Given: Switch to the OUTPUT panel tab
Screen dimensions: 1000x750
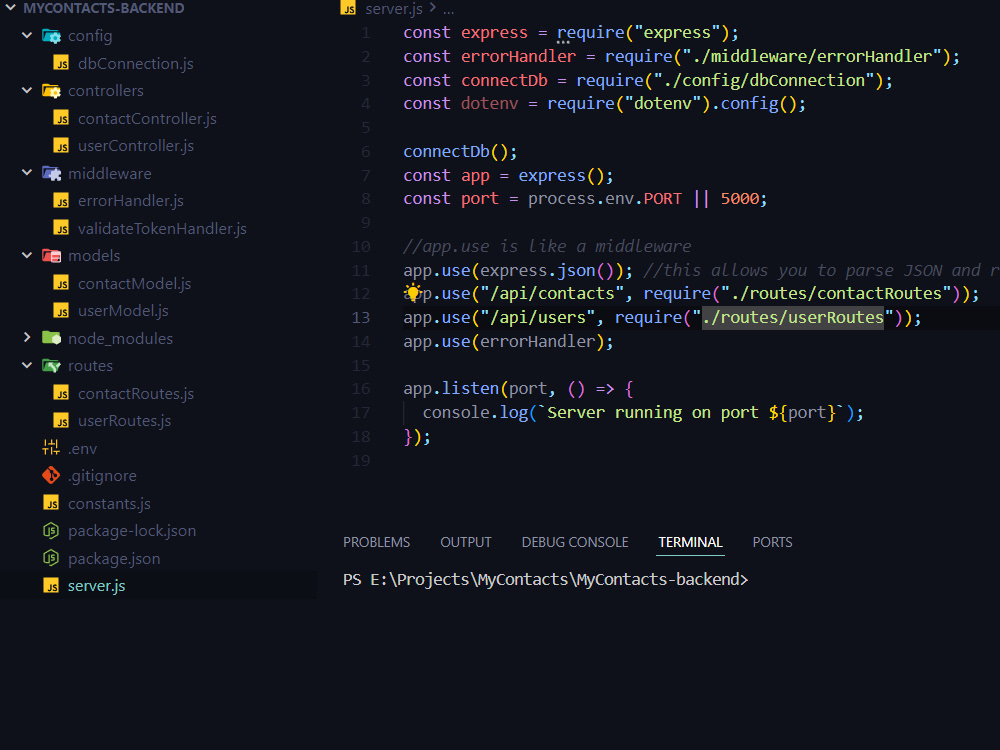Looking at the screenshot, I should pyautogui.click(x=466, y=542).
